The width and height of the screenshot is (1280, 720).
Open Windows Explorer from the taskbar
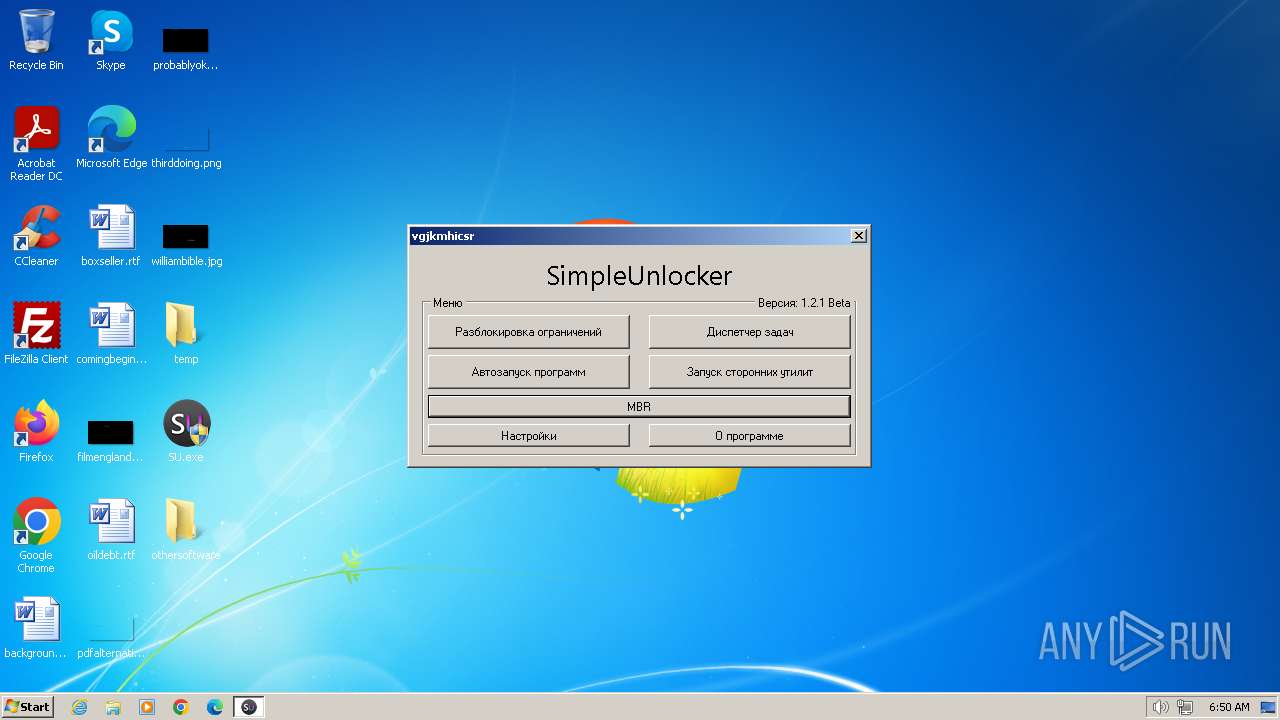(113, 707)
